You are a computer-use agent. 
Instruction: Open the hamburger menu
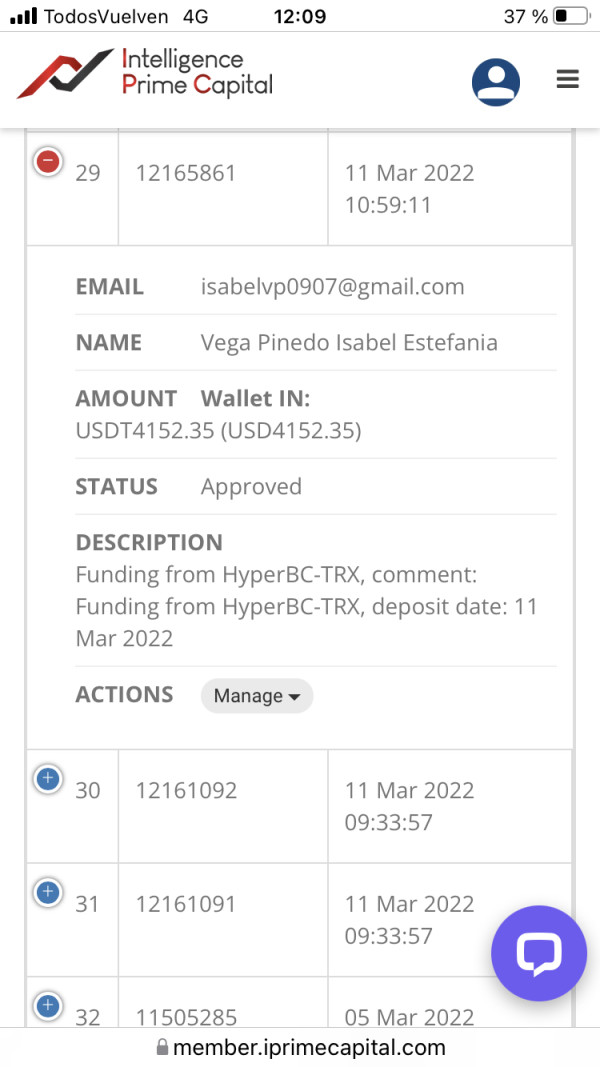tap(567, 80)
